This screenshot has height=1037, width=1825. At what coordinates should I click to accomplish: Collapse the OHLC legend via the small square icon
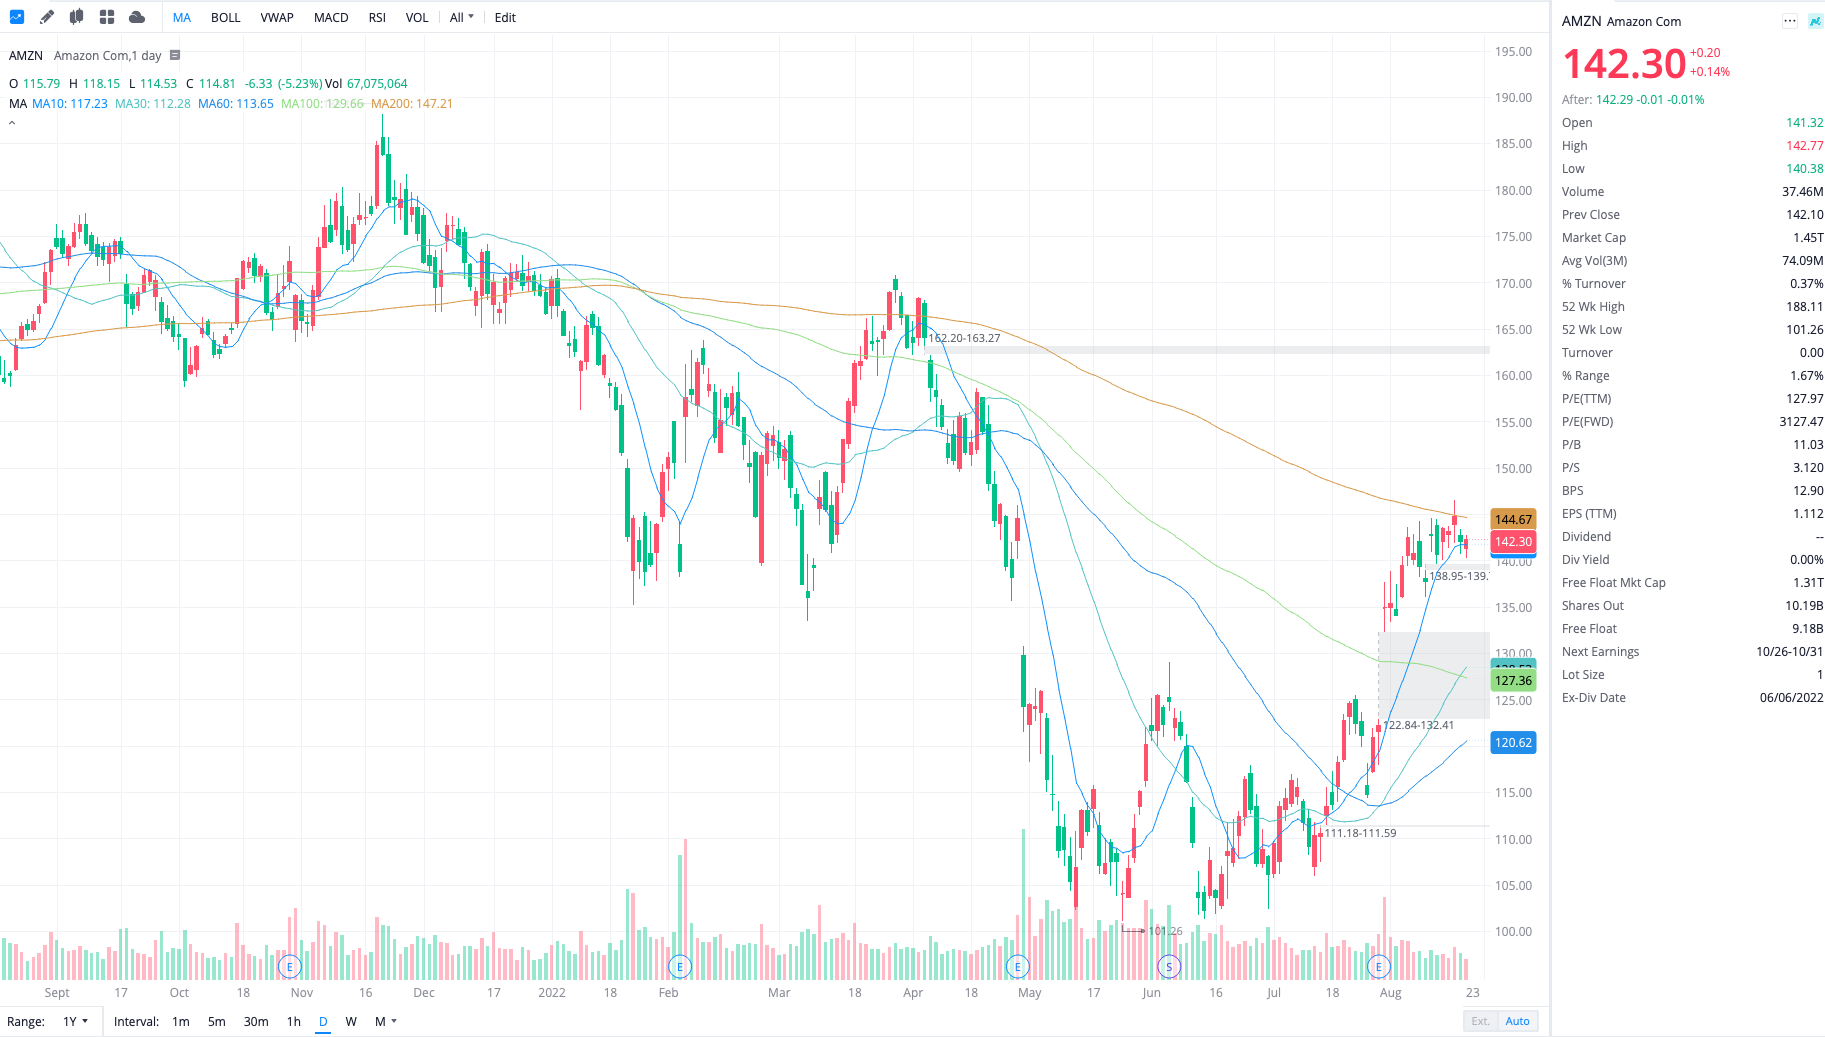tap(175, 55)
